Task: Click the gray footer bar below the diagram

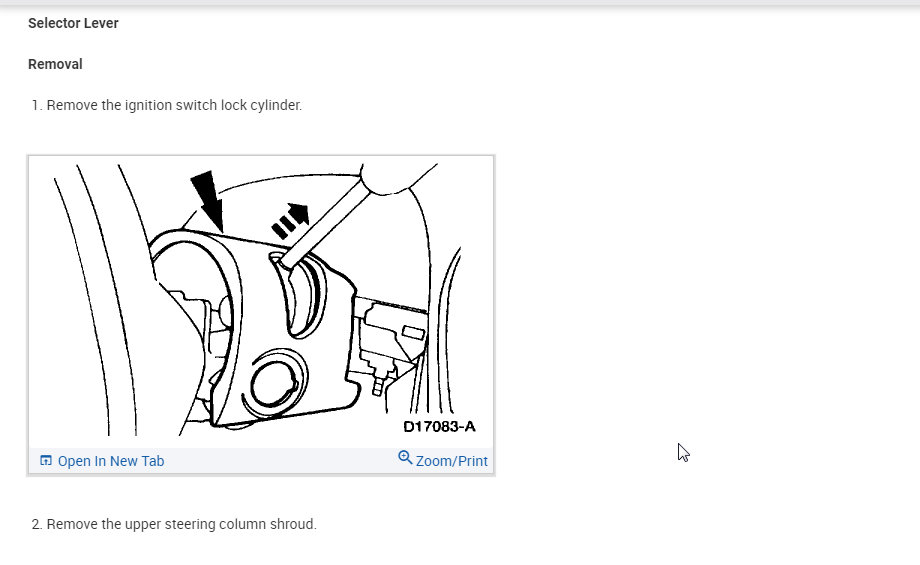Action: [261, 461]
